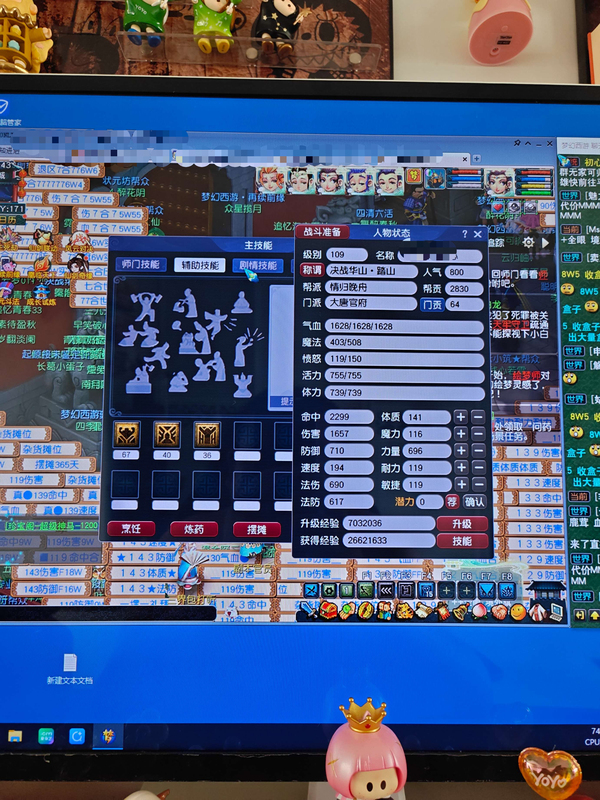Click the F7 skill shortcut slot

486,591
